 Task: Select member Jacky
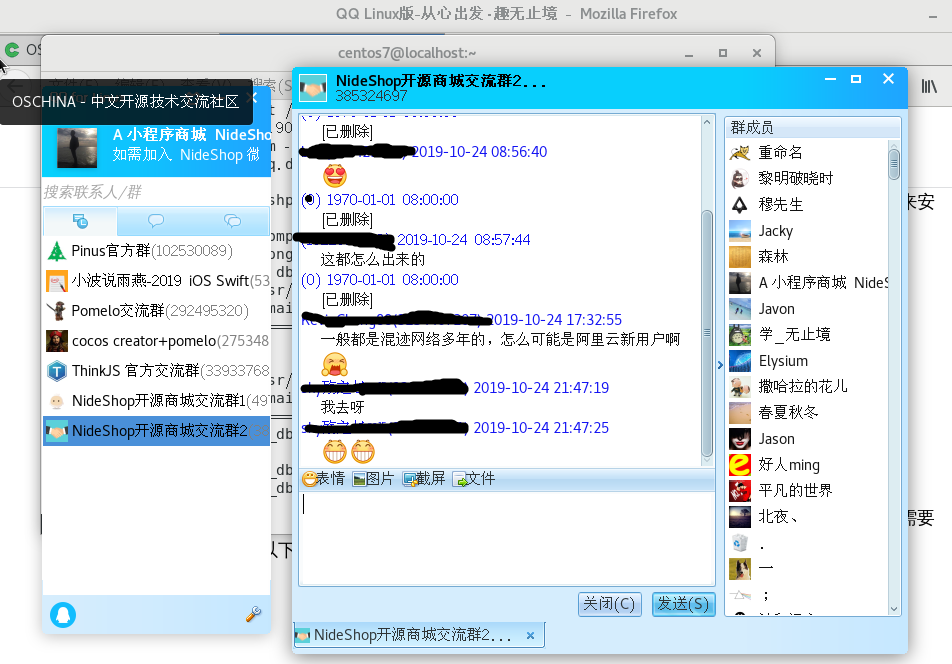click(x=808, y=231)
